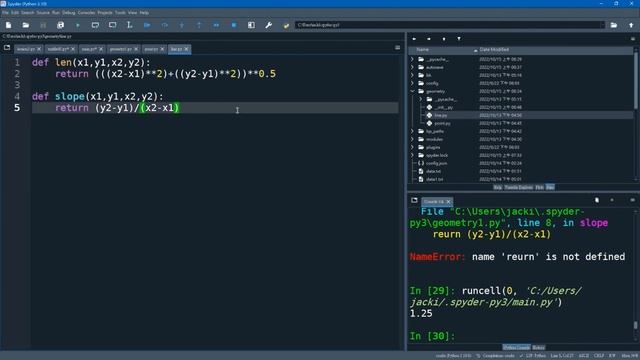Open Preferences with the wrench icon
The image size is (640, 360).
click(269, 25)
